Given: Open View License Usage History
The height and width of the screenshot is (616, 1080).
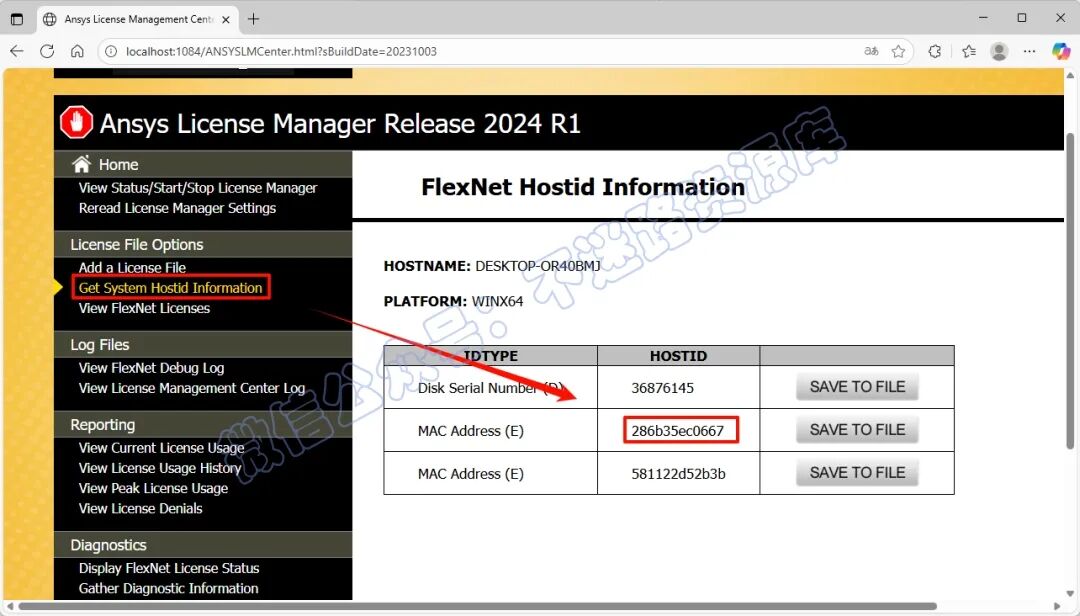Looking at the screenshot, I should point(160,468).
